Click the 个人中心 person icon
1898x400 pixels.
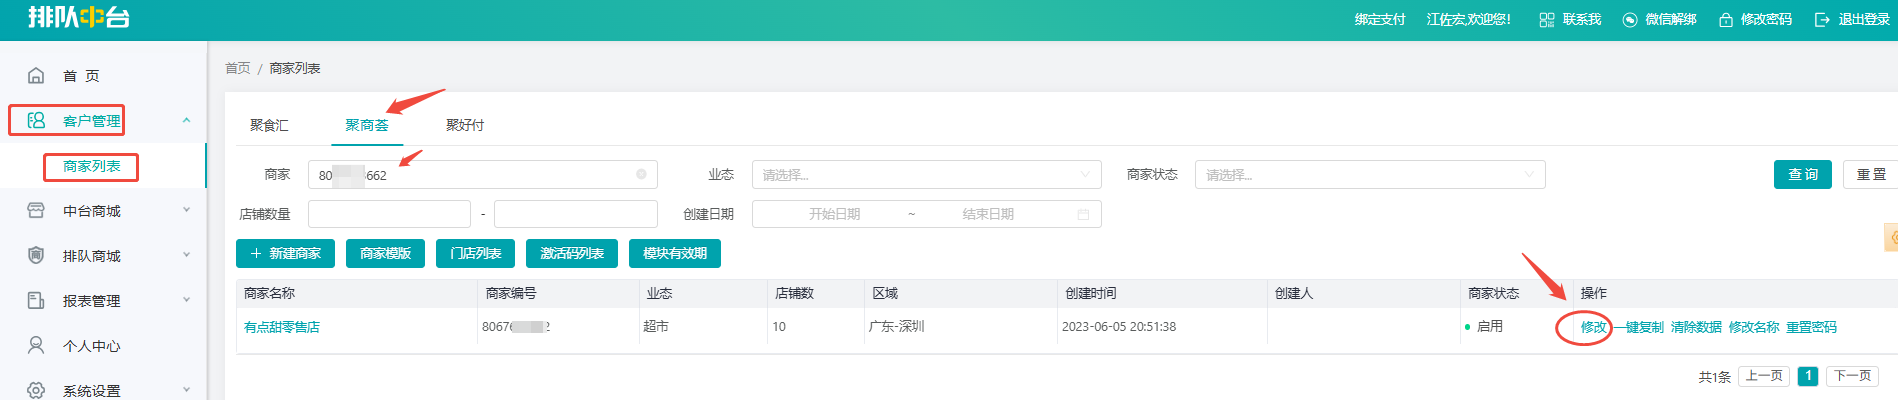36,346
